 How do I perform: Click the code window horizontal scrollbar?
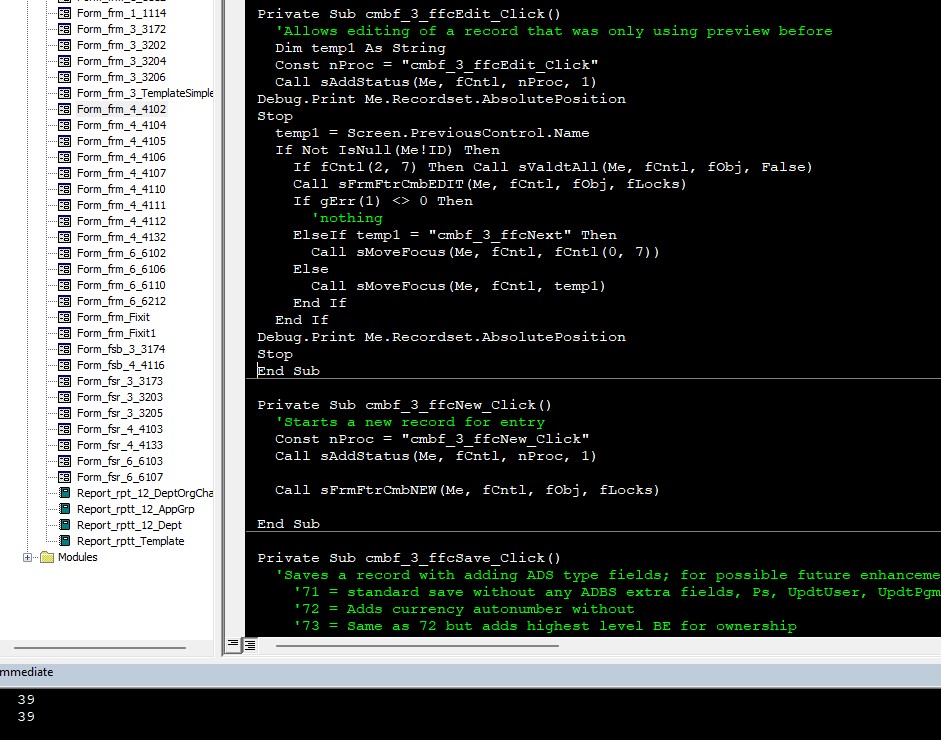tap(417, 646)
